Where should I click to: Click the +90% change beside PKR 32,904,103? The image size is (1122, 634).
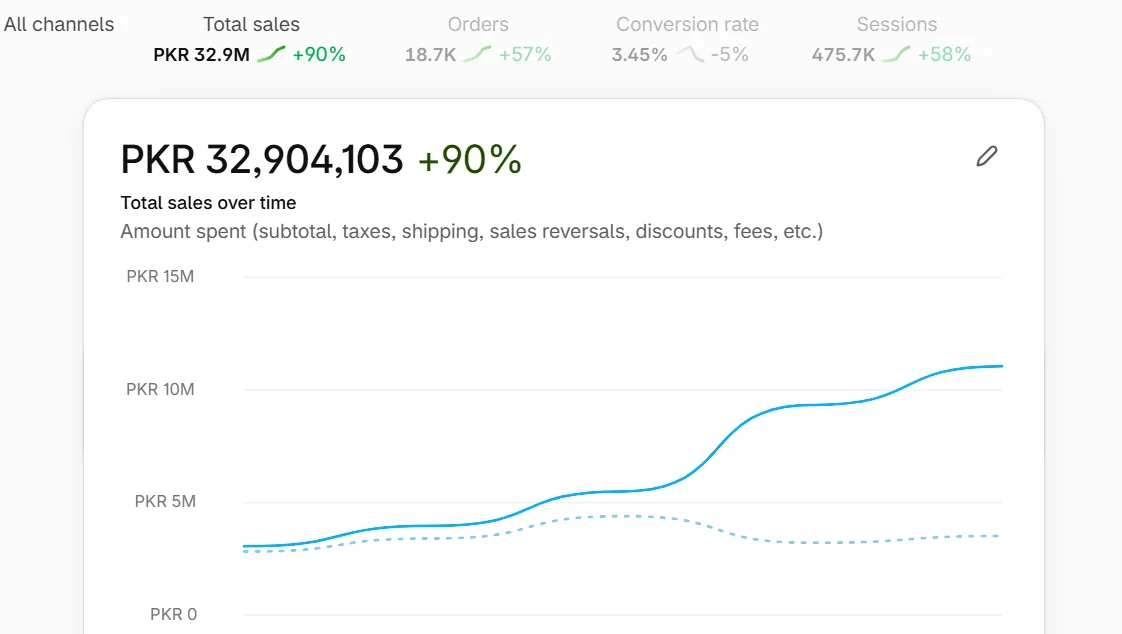click(469, 159)
